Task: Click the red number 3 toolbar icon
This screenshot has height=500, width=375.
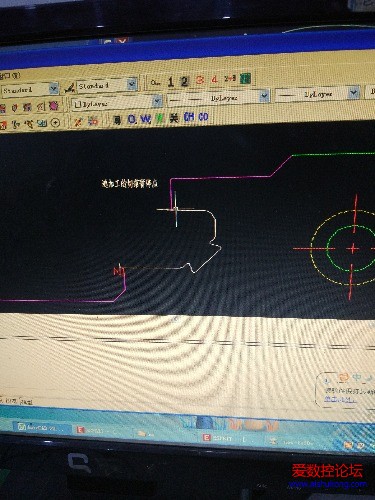Action: 200,80
